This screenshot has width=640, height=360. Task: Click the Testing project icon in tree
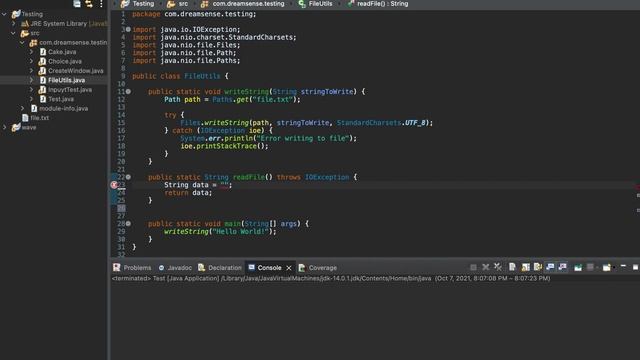click(16, 14)
